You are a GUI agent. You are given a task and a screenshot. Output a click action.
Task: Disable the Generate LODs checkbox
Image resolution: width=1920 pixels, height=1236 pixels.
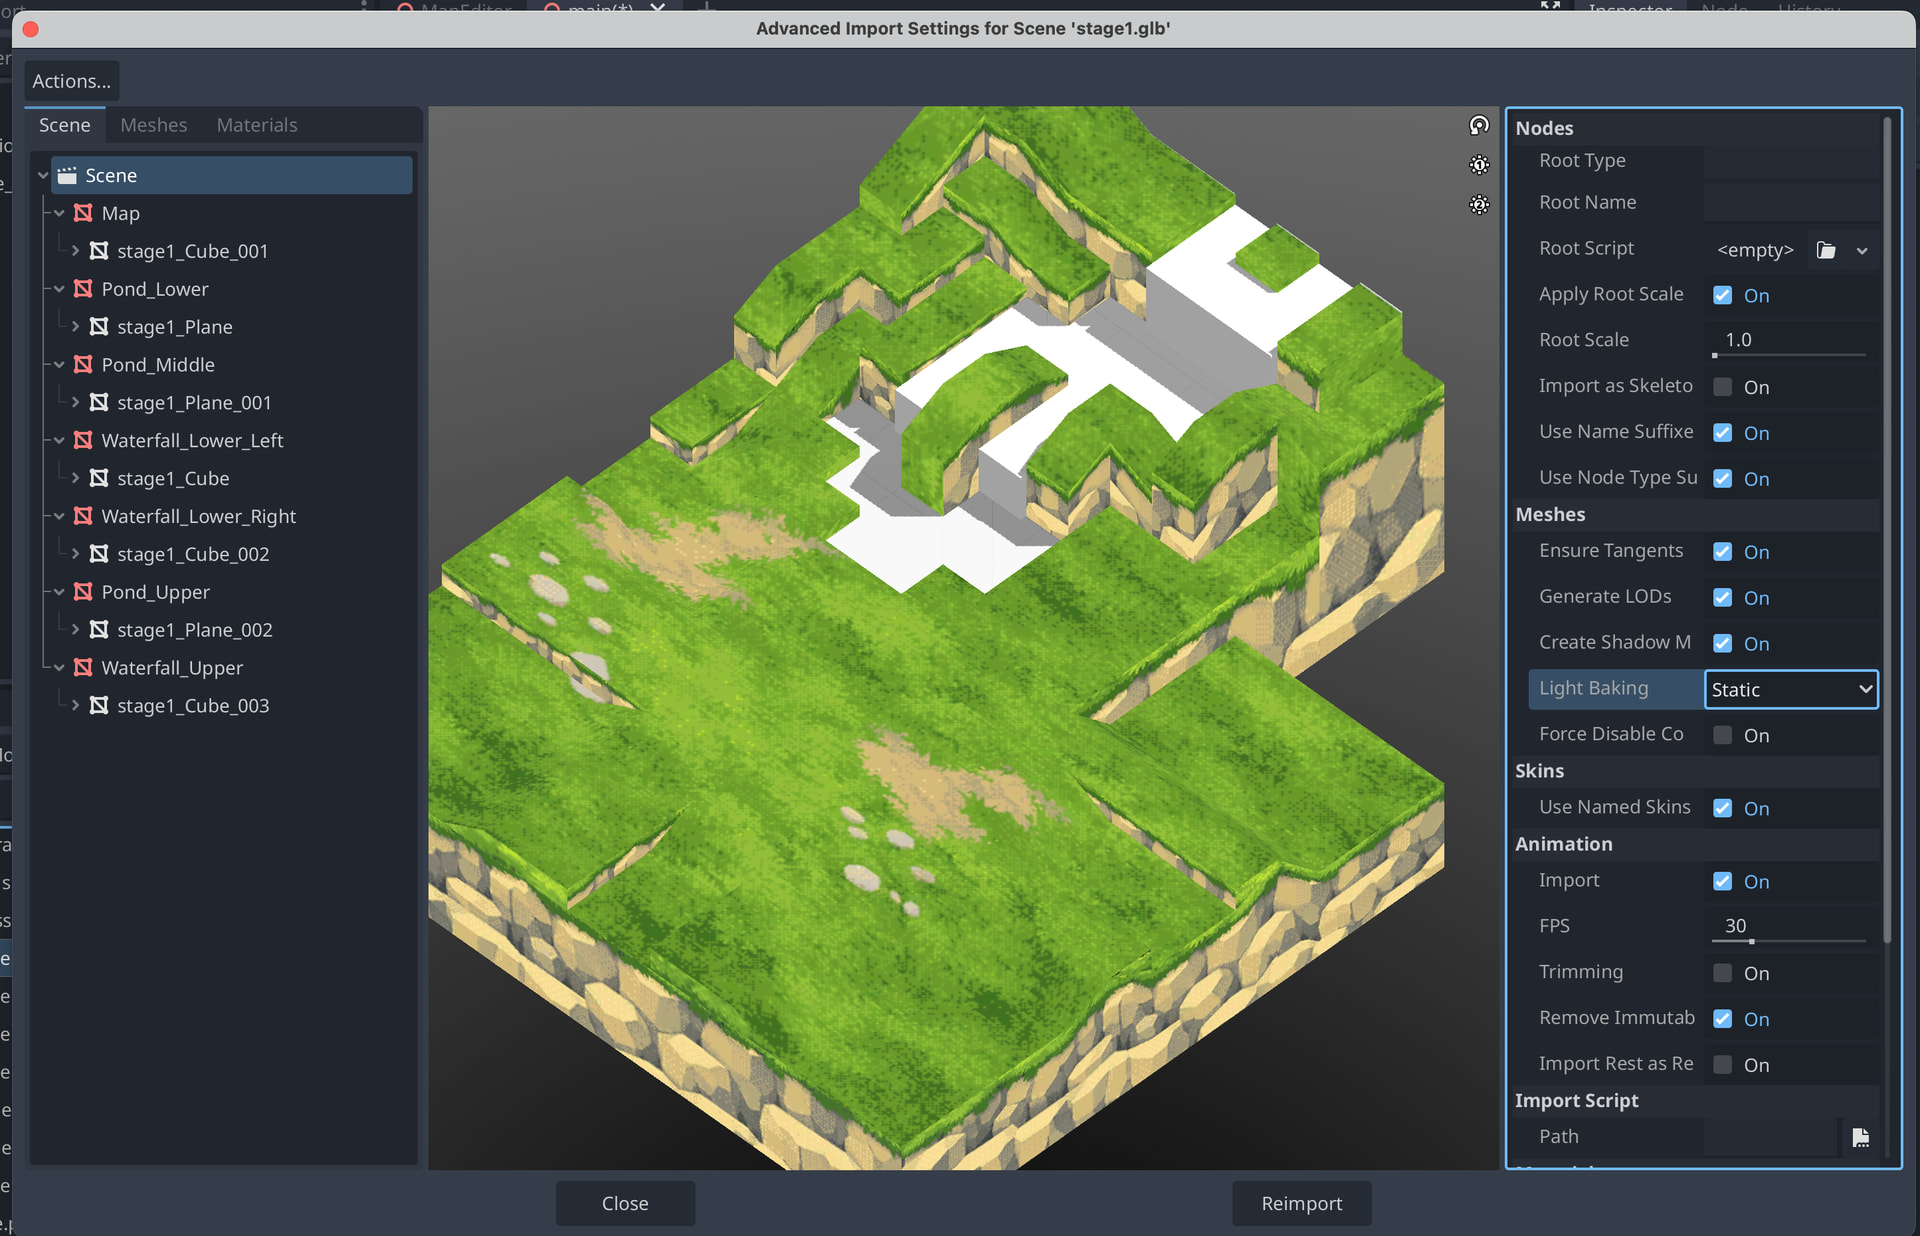pos(1722,598)
